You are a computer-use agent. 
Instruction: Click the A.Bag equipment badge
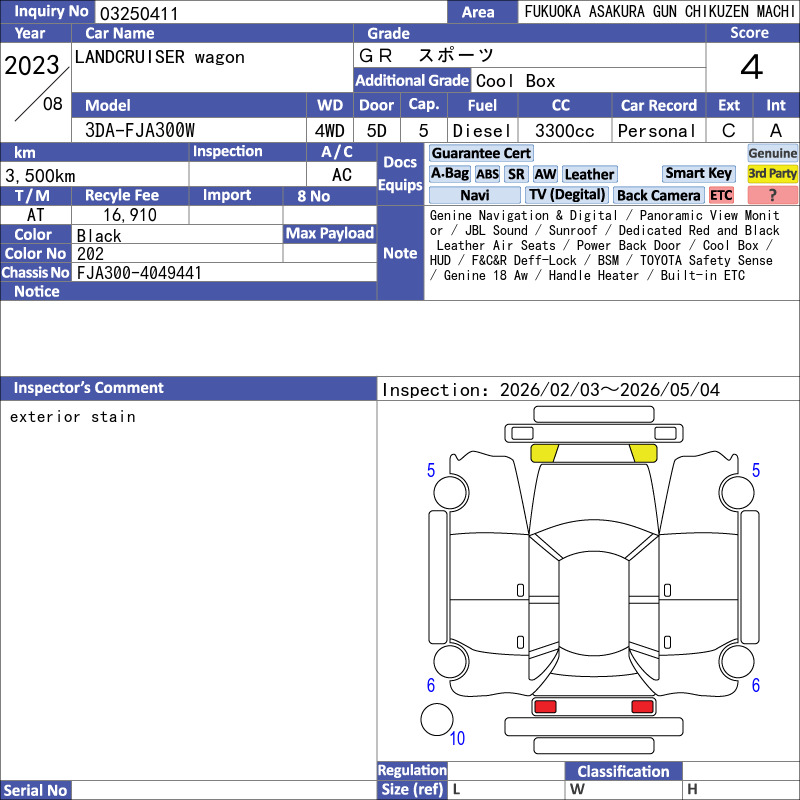449,174
